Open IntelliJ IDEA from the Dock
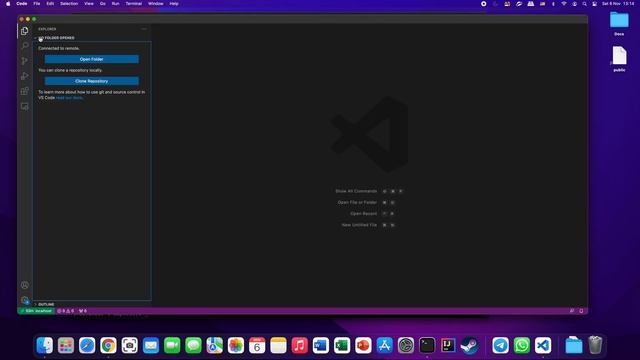 click(448, 345)
